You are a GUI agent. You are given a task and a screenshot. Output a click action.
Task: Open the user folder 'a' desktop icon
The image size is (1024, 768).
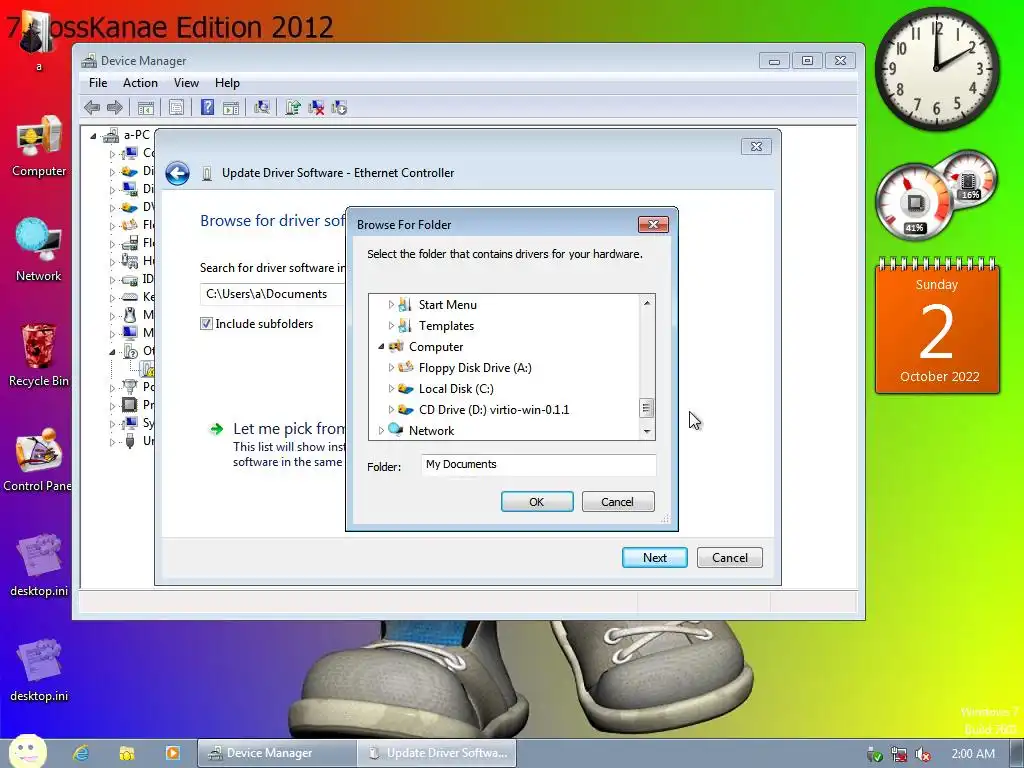coord(38,39)
